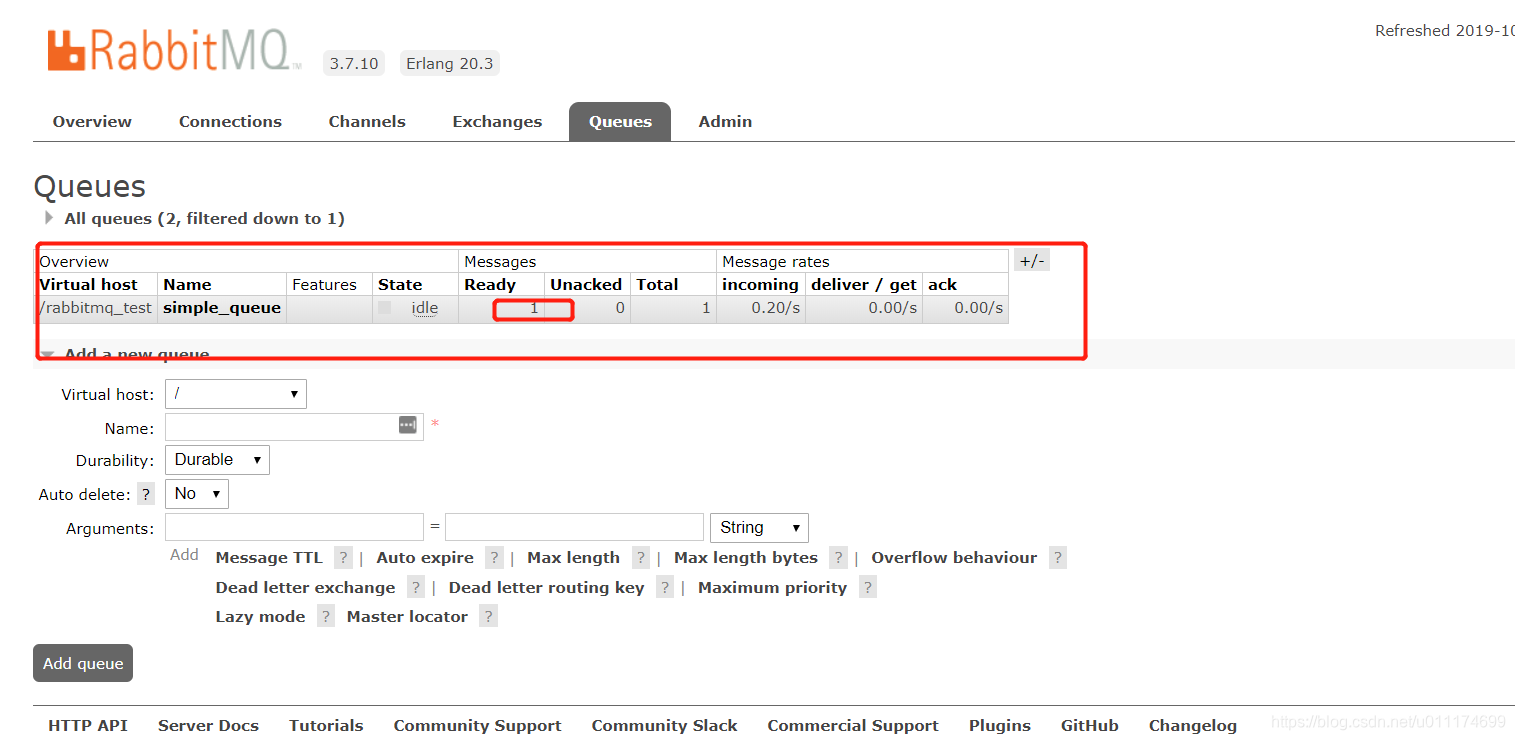Screen dimensions: 1515x740
Task: Open the Server Docs footer link
Action: (x=208, y=726)
